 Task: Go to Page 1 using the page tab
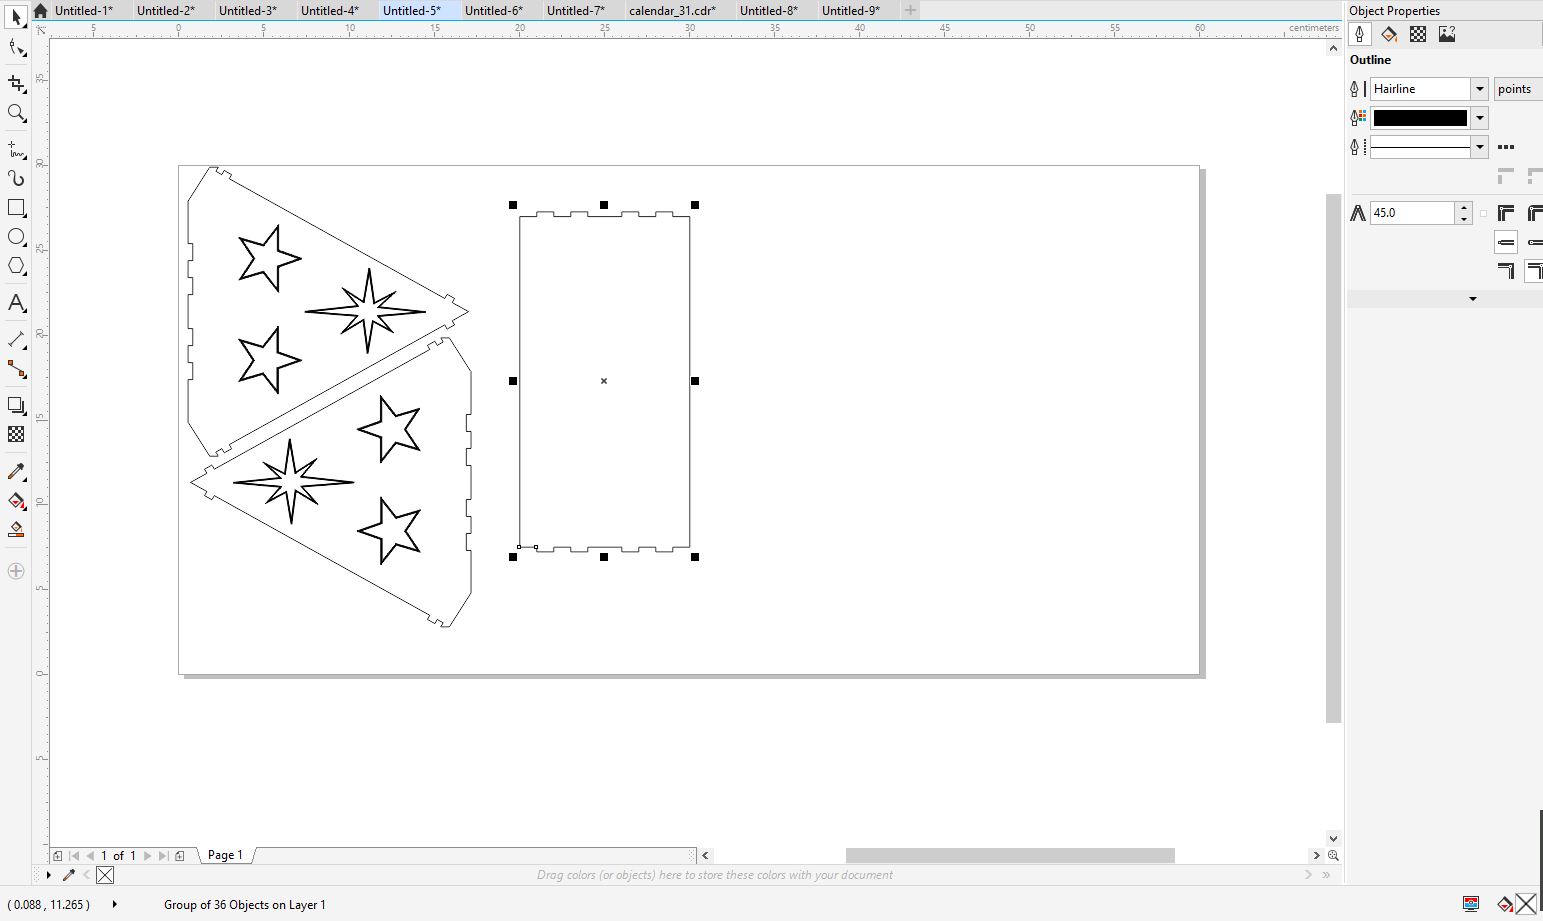(224, 855)
